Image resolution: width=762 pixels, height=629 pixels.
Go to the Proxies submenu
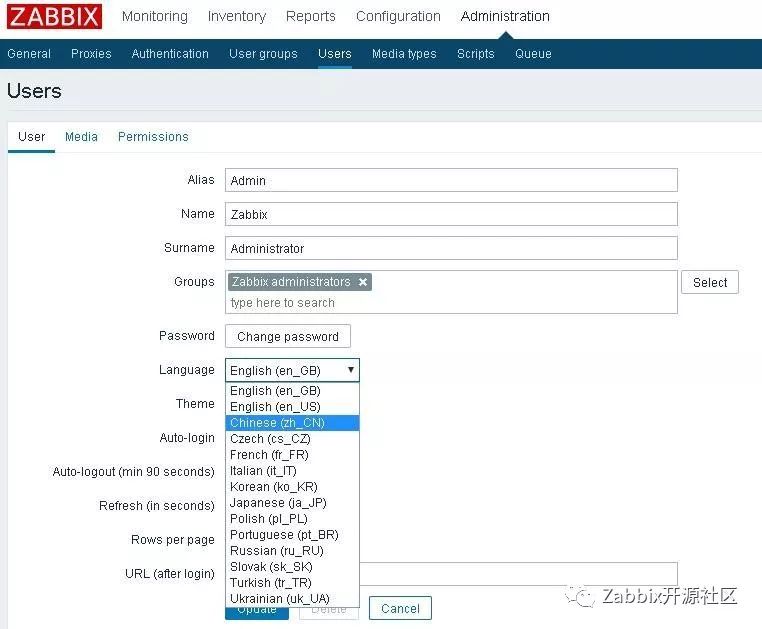[x=91, y=53]
